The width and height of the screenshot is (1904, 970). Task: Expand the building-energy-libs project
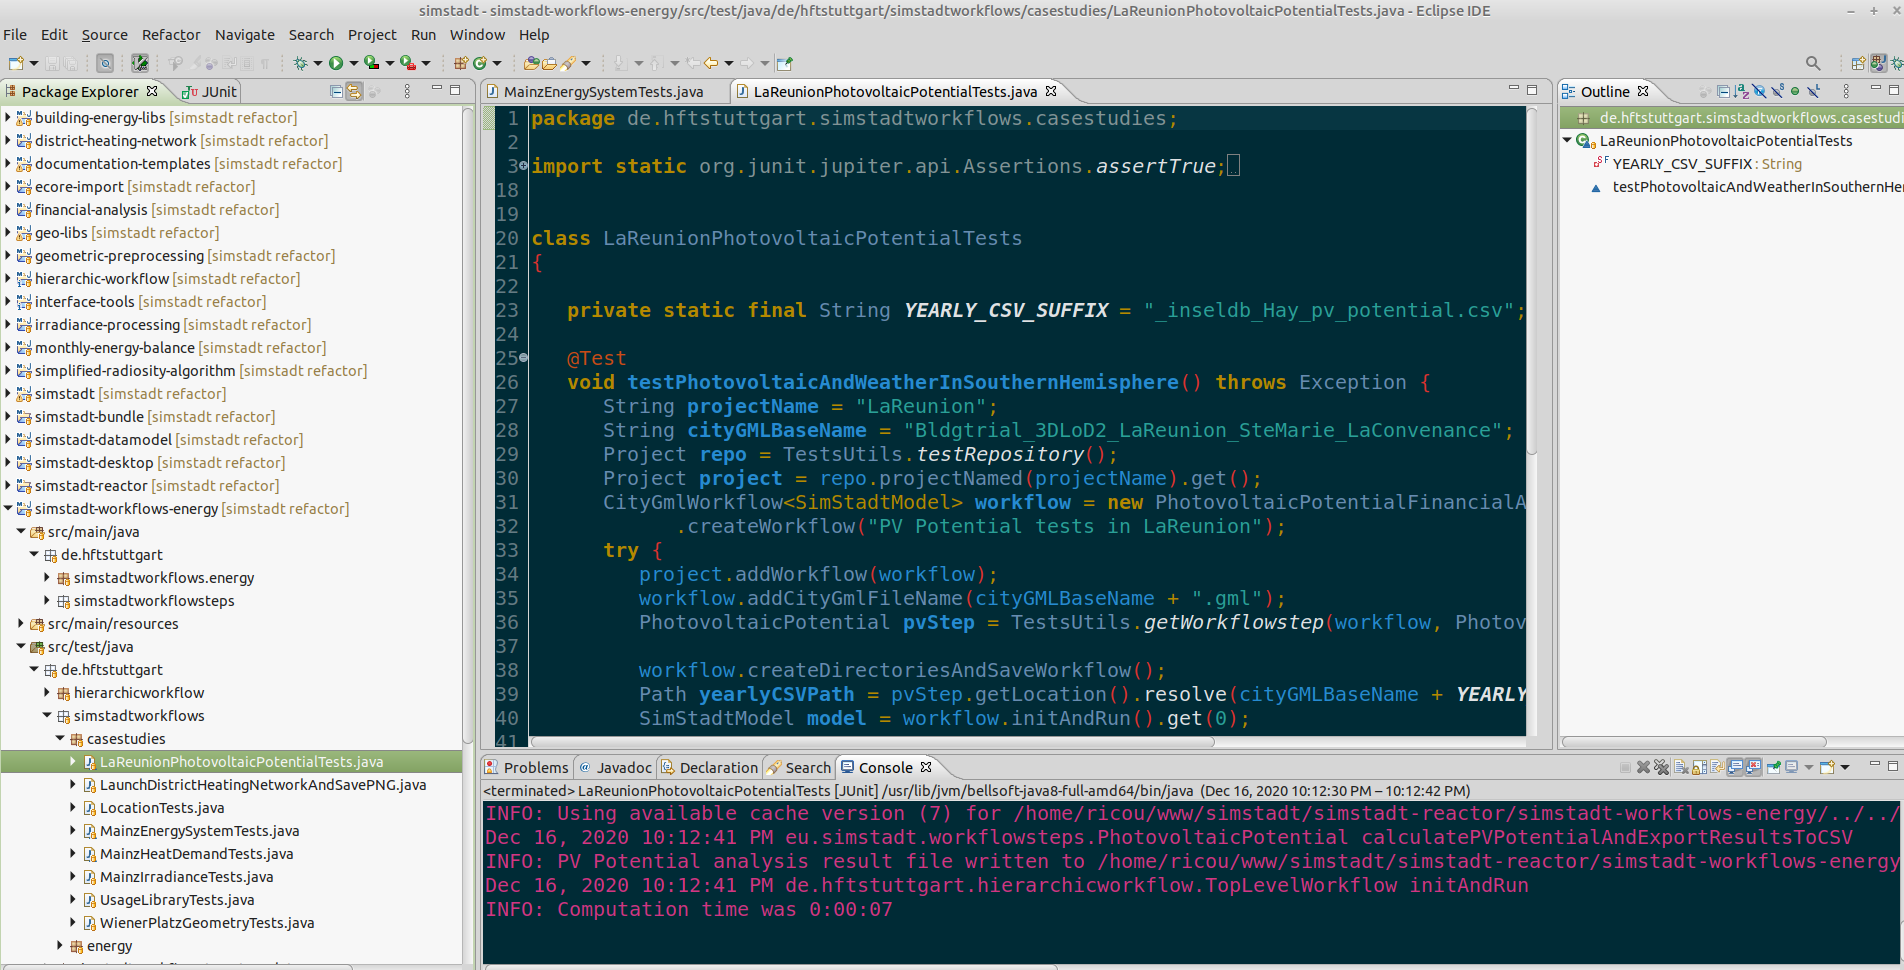(x=7, y=118)
